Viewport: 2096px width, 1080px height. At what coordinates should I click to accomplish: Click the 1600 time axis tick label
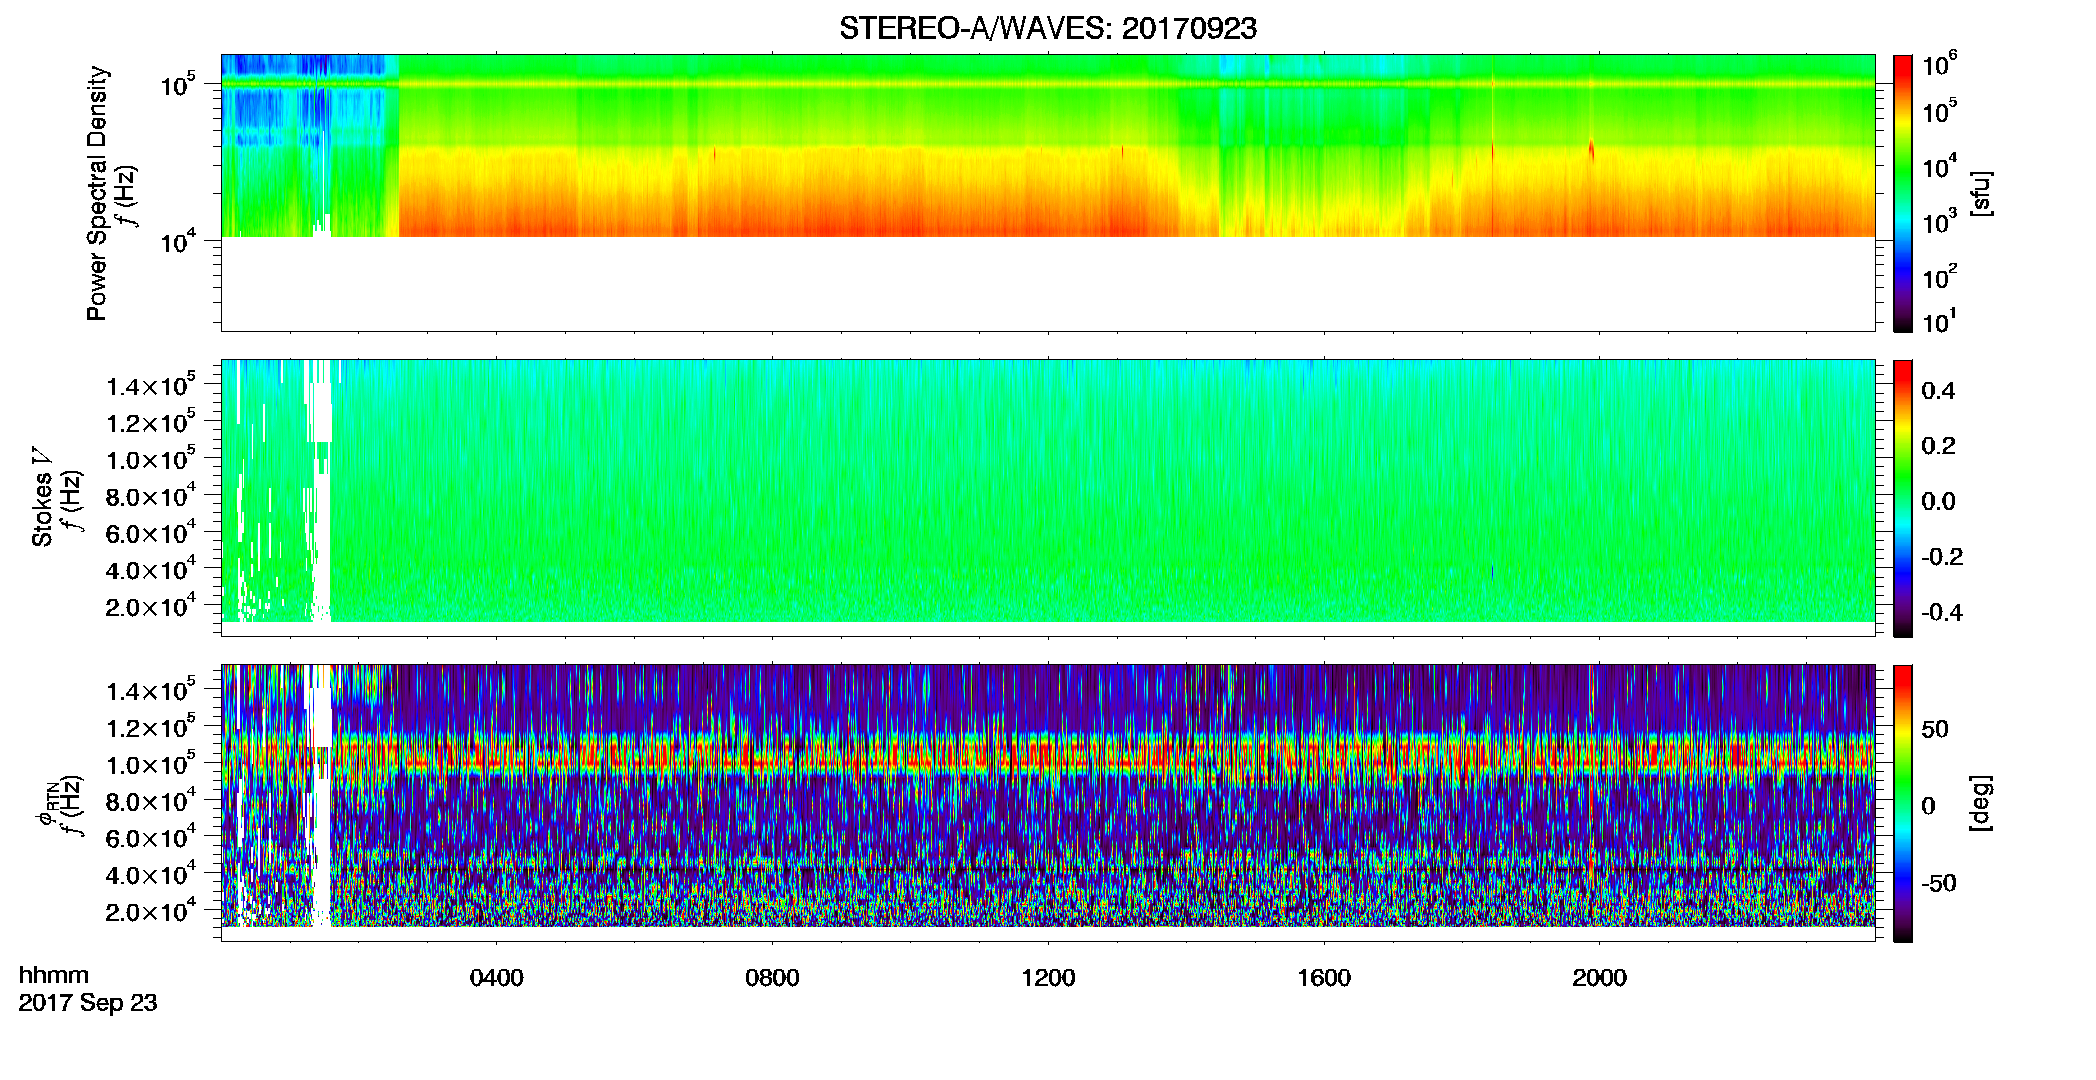[x=1324, y=978]
